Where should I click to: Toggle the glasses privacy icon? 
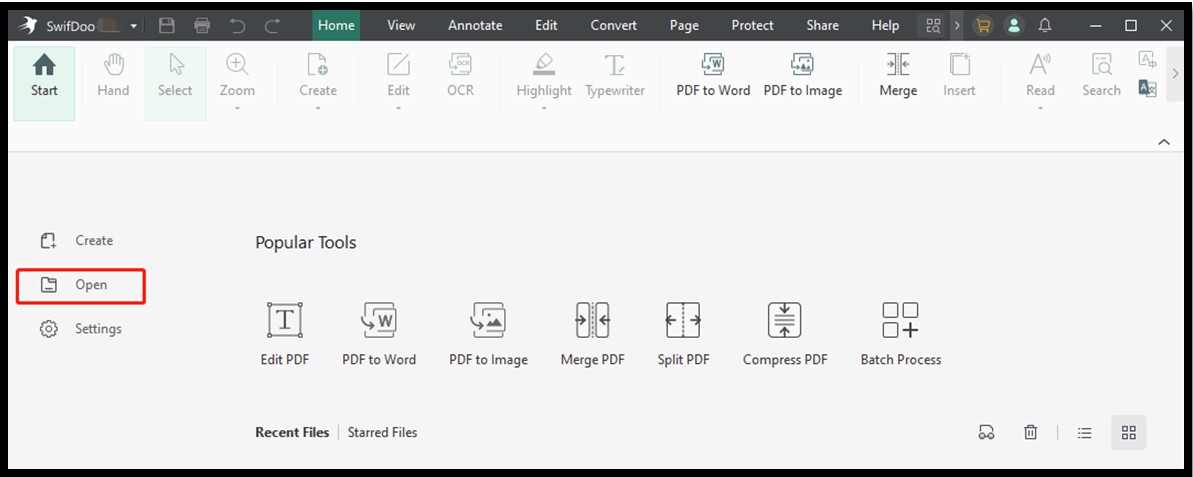[986, 432]
